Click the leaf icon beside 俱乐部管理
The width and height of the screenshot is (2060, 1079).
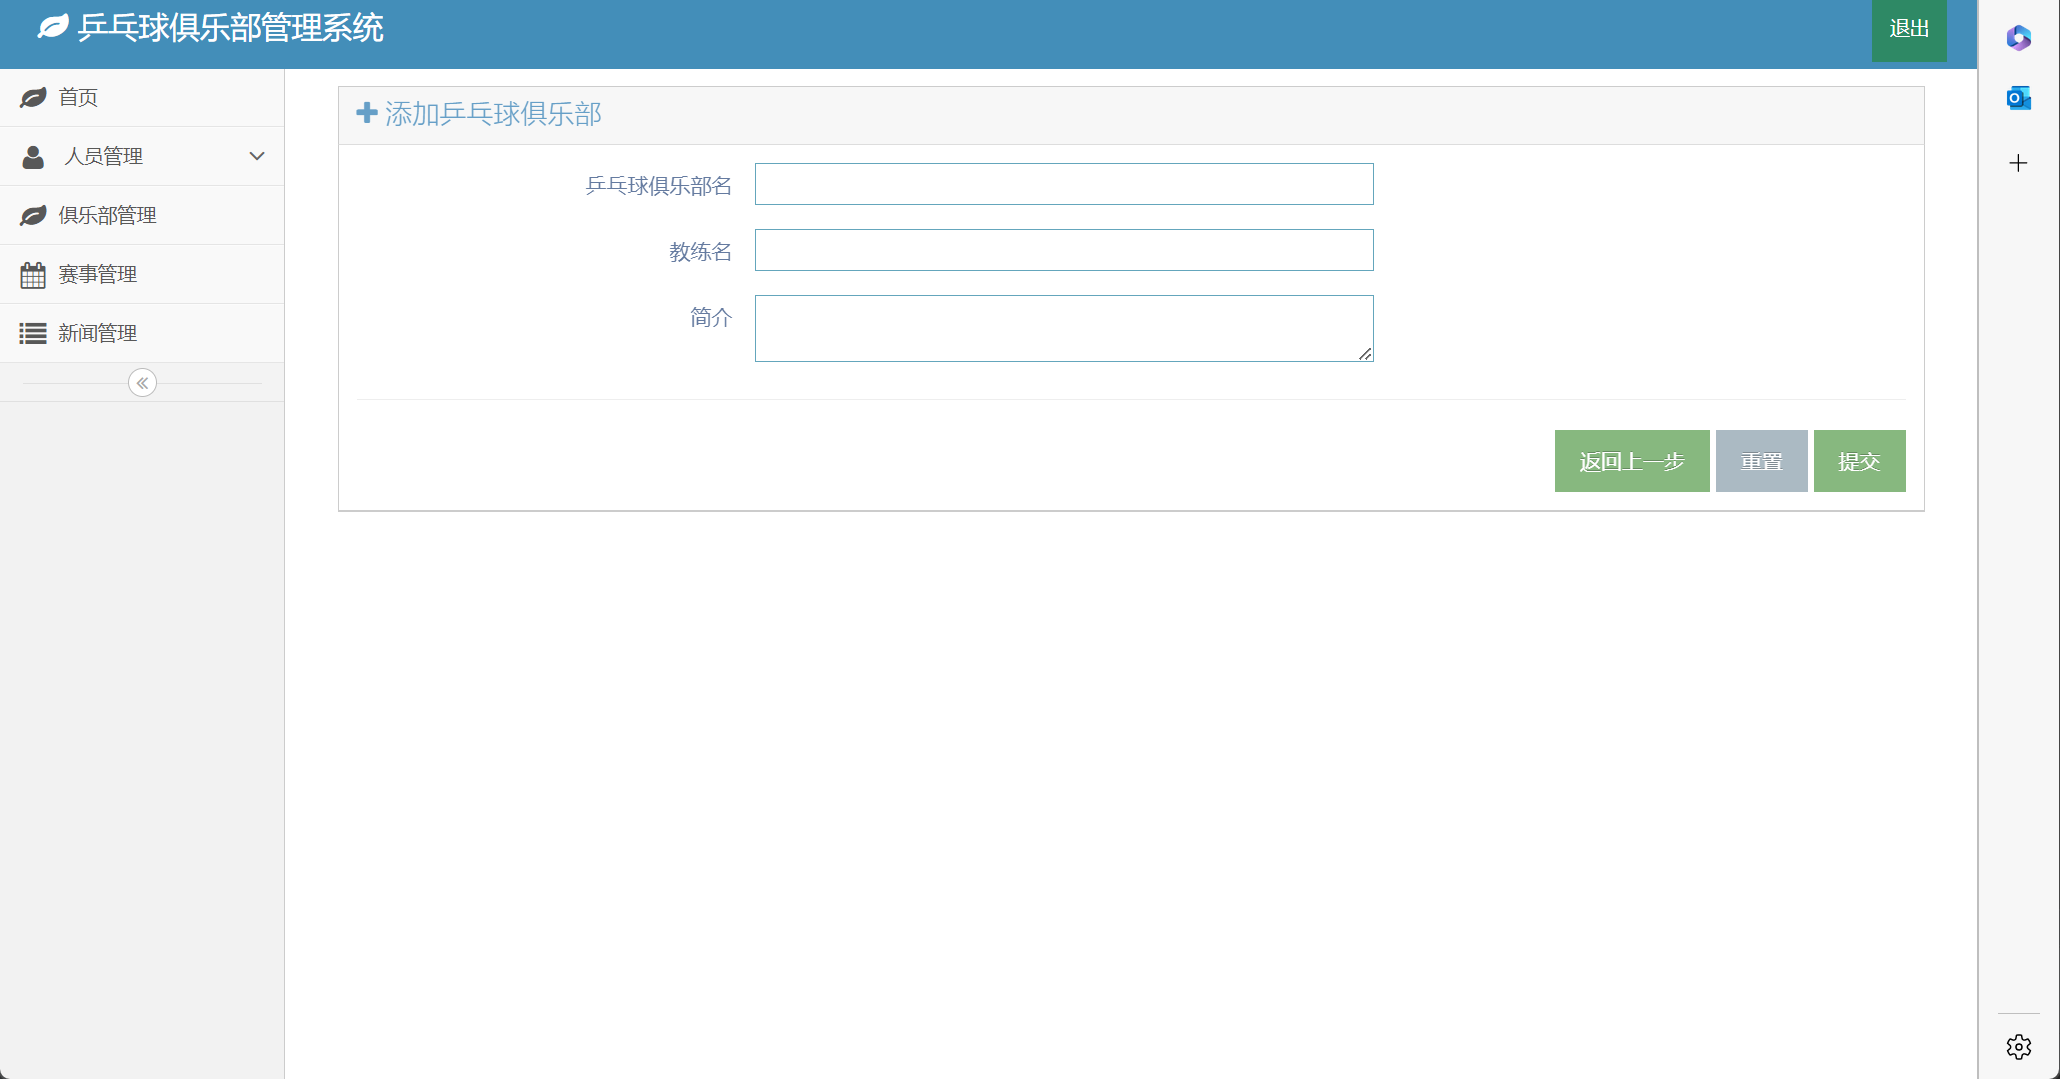pyautogui.click(x=33, y=215)
